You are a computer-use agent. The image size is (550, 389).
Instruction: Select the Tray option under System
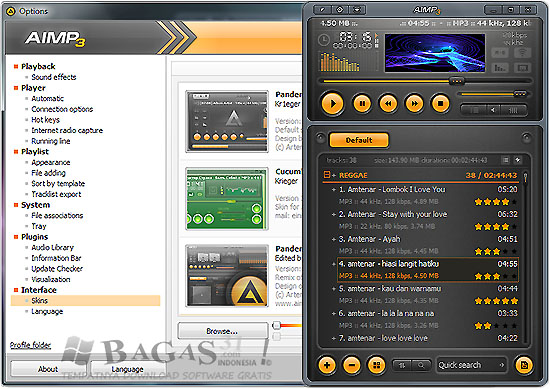[39, 226]
